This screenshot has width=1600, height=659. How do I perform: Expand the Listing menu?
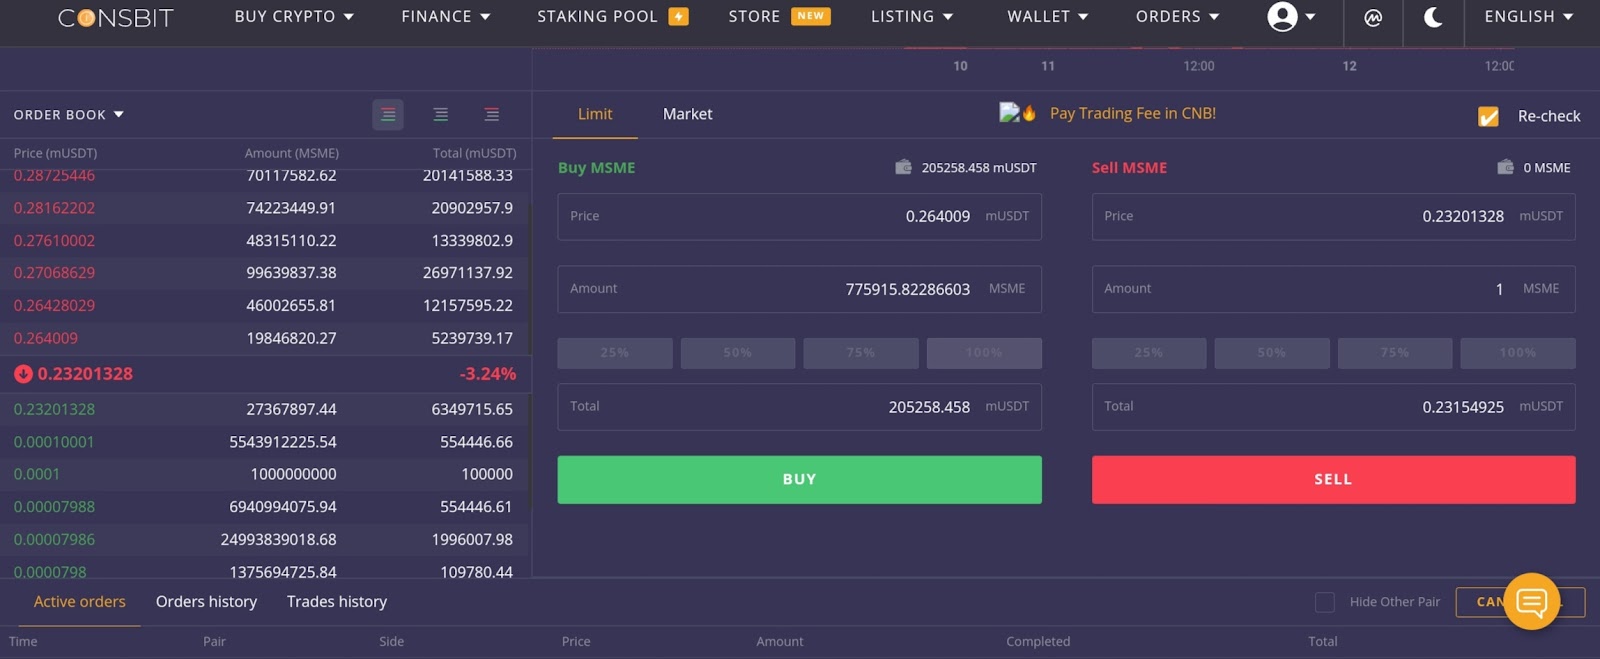pos(912,17)
